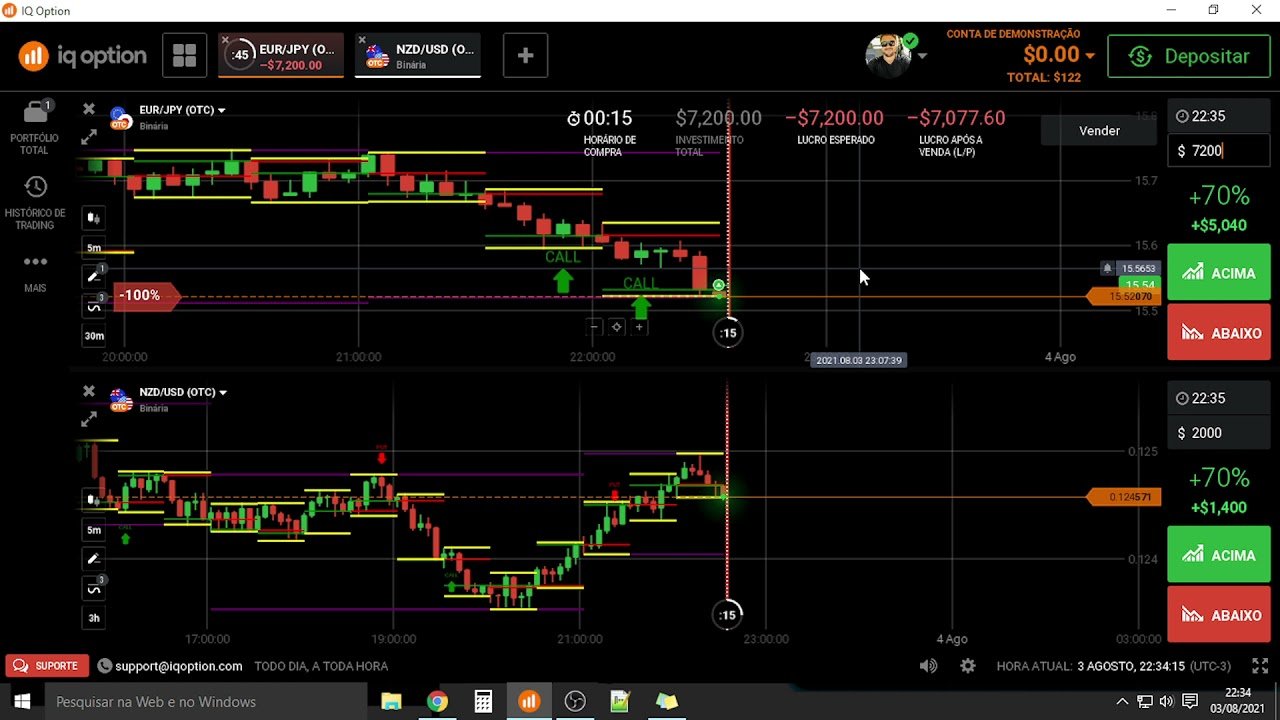
Task: Open Windows Start menu
Action: [x=22, y=702]
